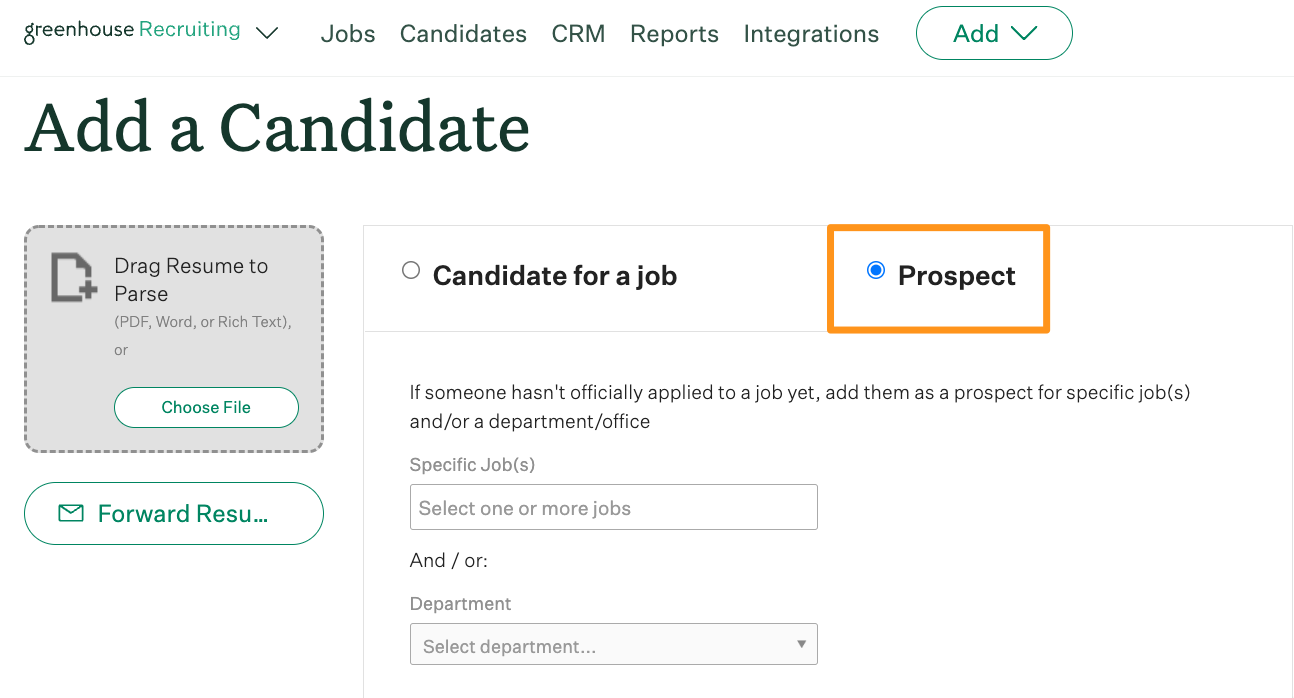1294x698 pixels.
Task: Select the Candidate for a job radio
Action: point(411,271)
